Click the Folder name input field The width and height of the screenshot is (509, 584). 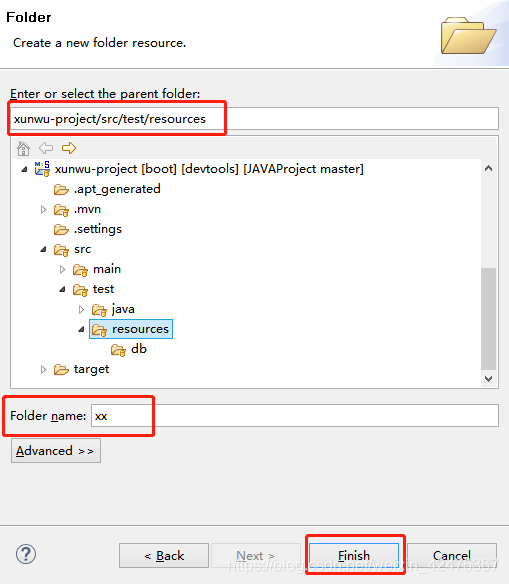295,416
